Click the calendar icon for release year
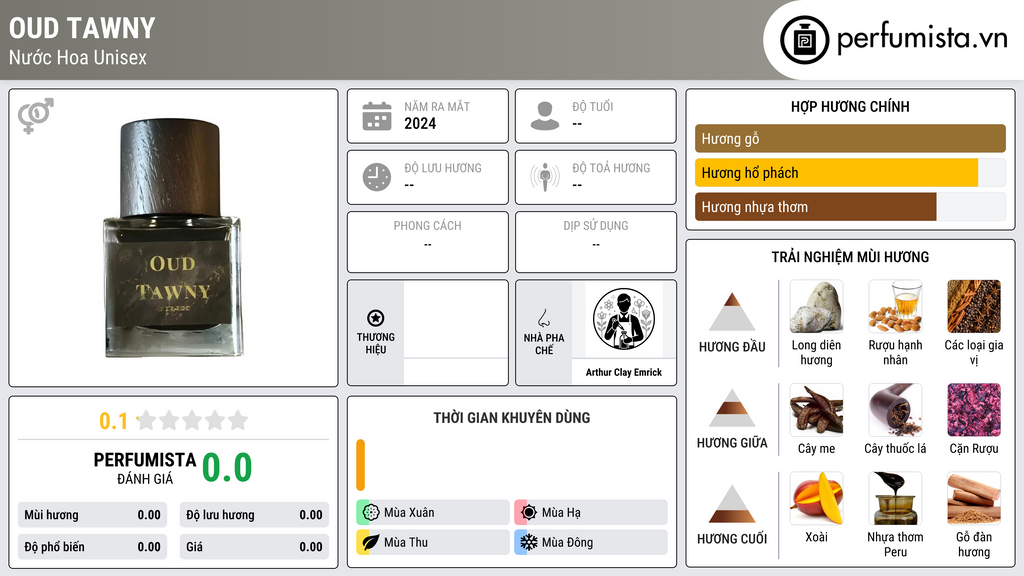The height and width of the screenshot is (576, 1024). [x=377, y=116]
